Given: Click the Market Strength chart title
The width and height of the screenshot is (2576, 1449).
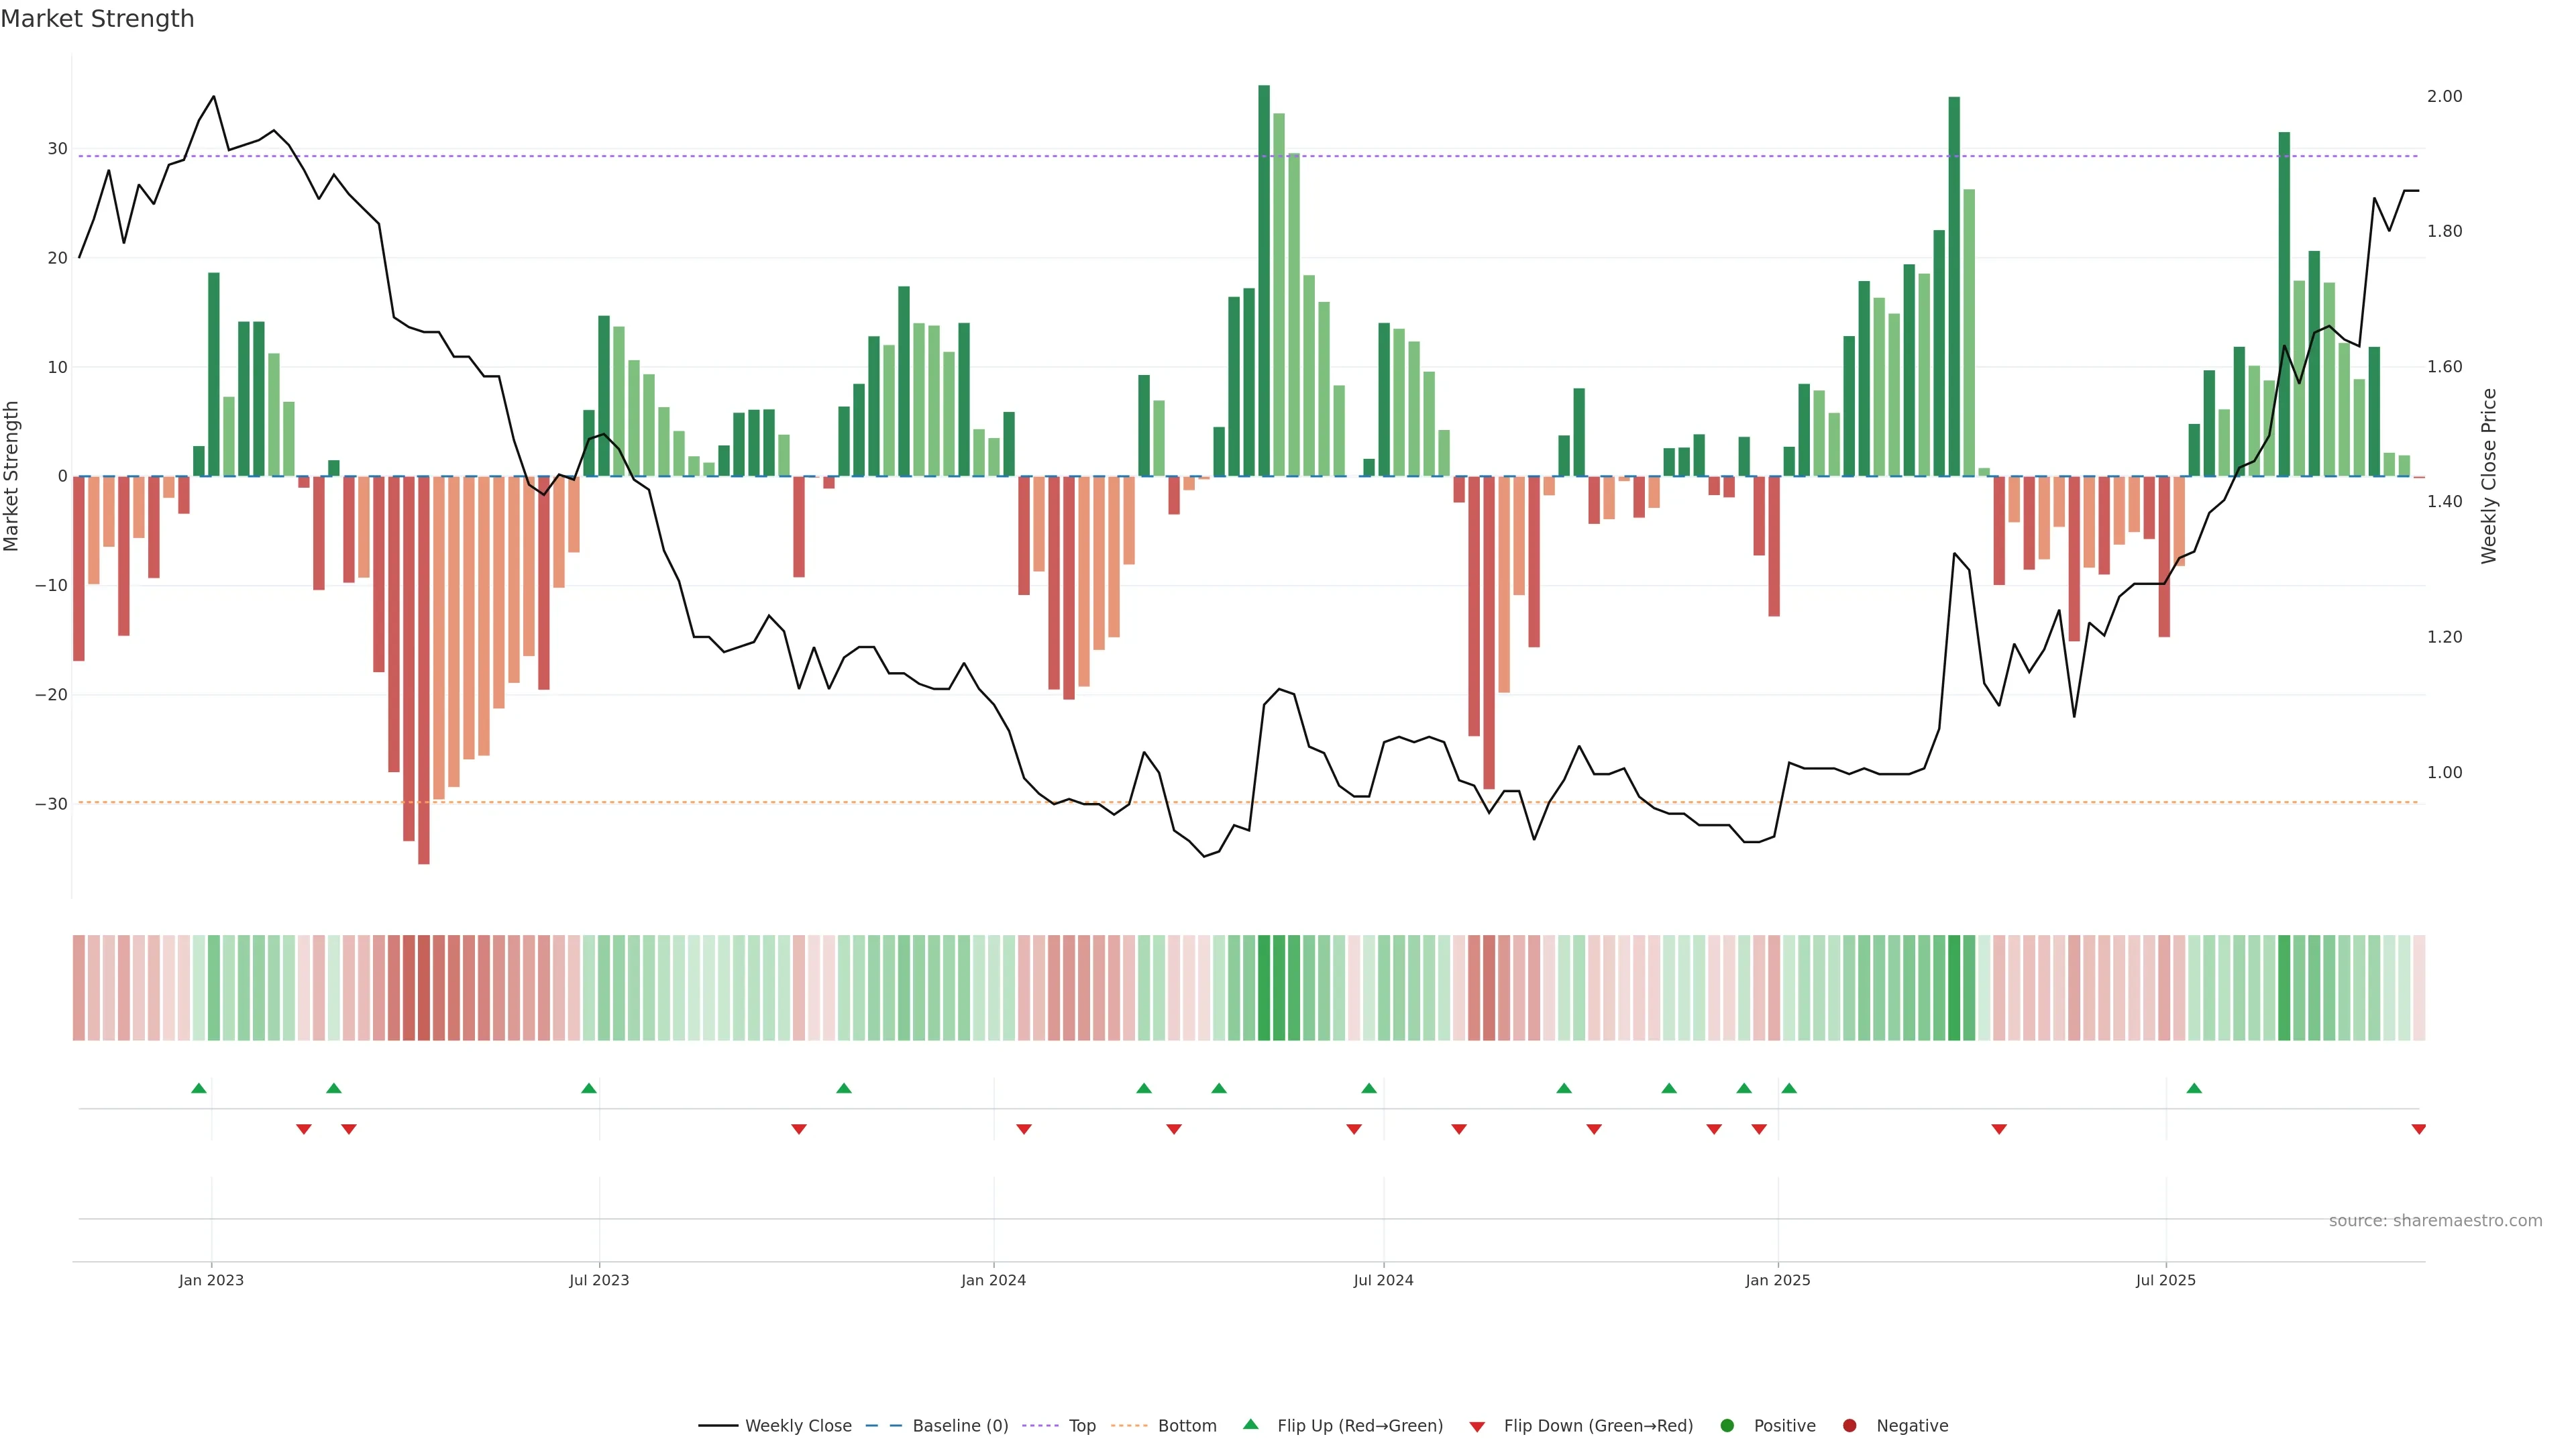Looking at the screenshot, I should [x=97, y=19].
